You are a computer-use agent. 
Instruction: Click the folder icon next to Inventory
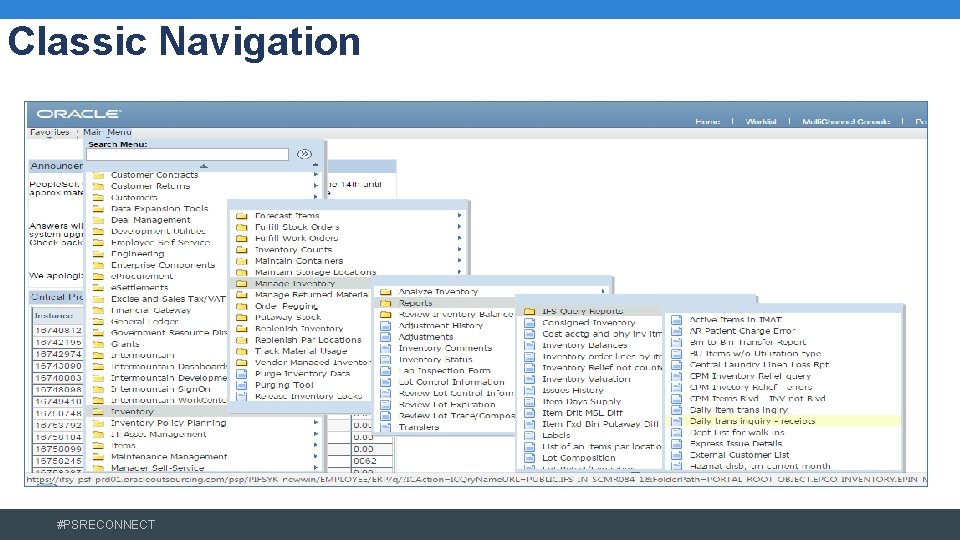pos(98,411)
